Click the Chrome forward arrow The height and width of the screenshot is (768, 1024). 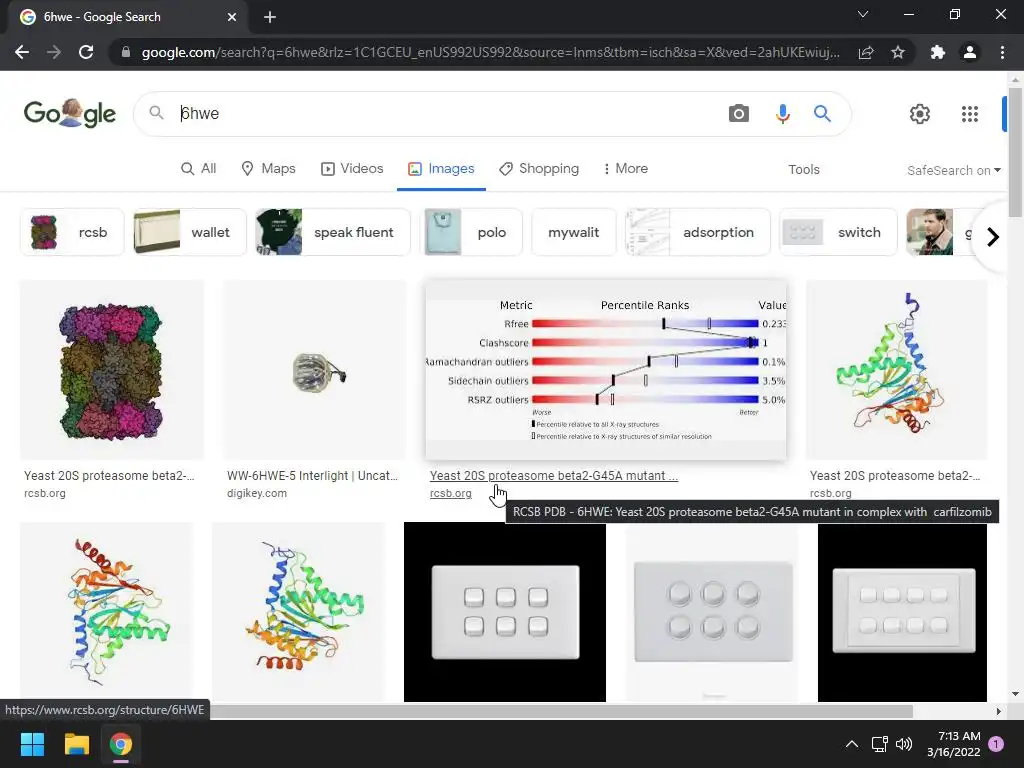pos(54,52)
